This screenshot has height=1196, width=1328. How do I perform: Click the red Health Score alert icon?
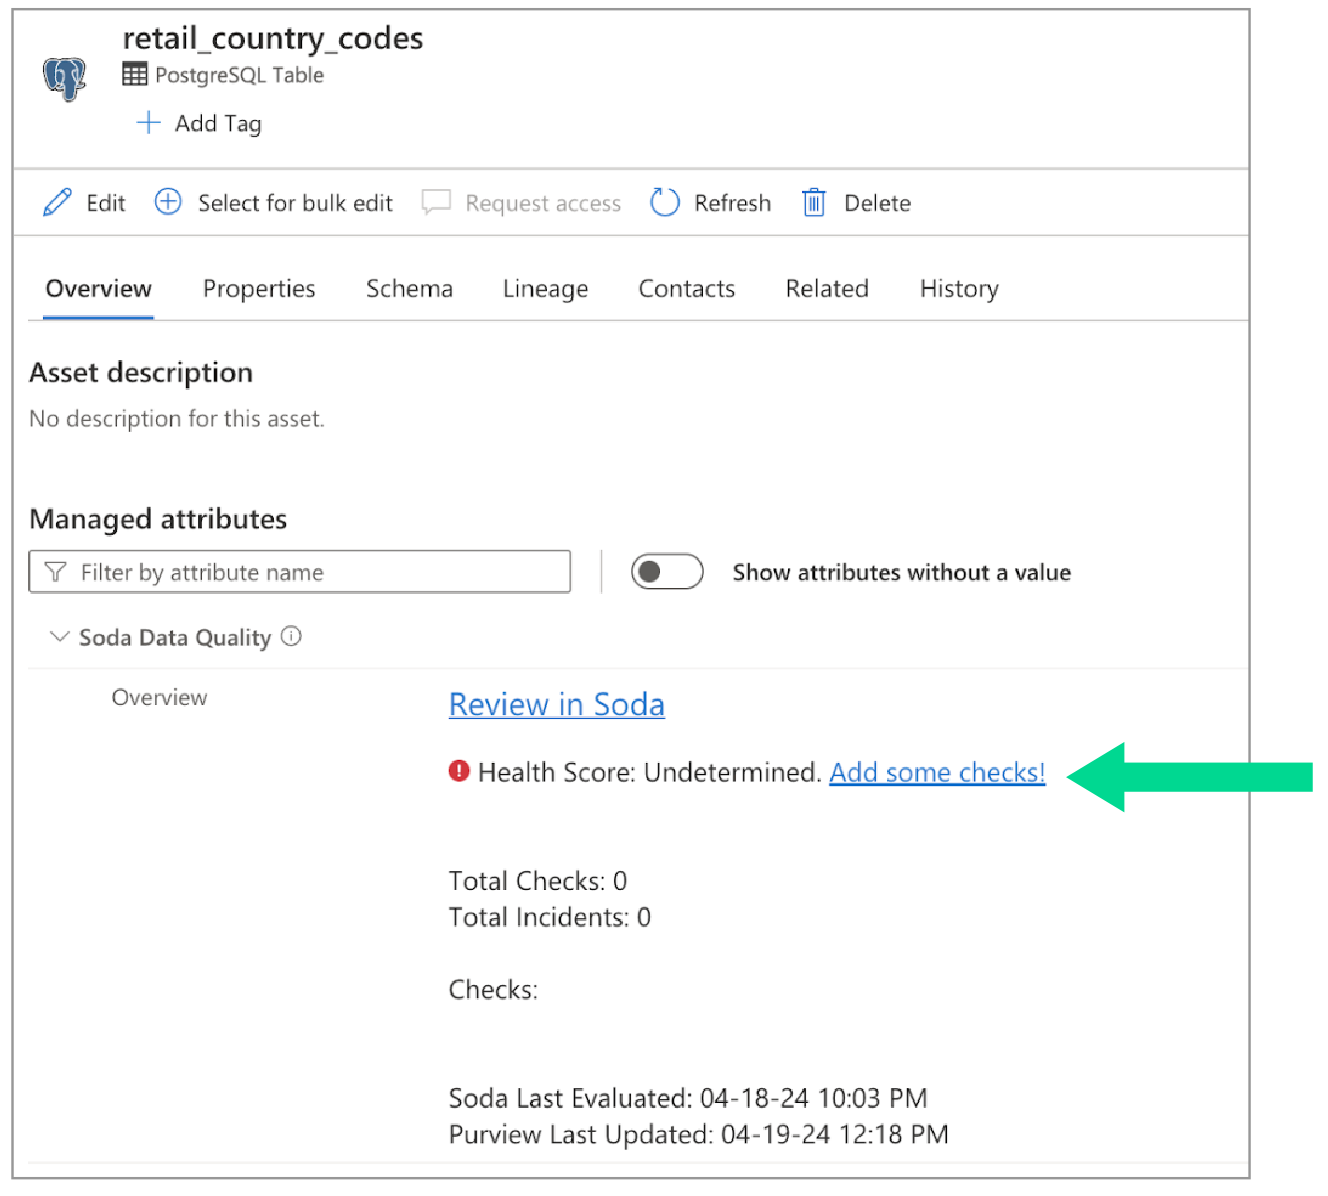(x=459, y=771)
